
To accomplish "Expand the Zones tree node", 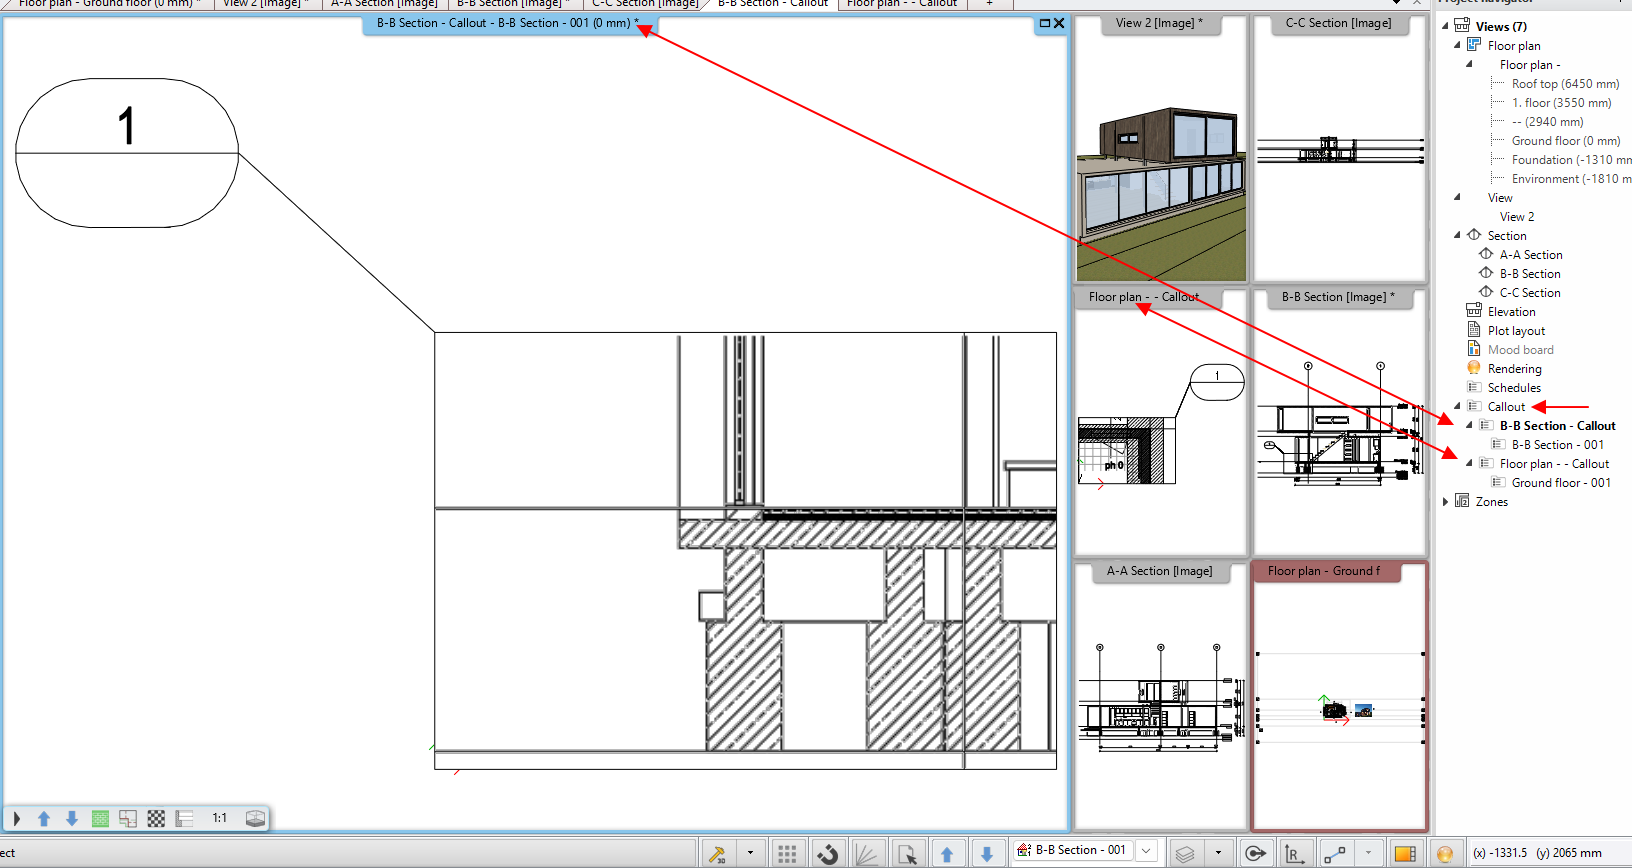I will point(1445,502).
